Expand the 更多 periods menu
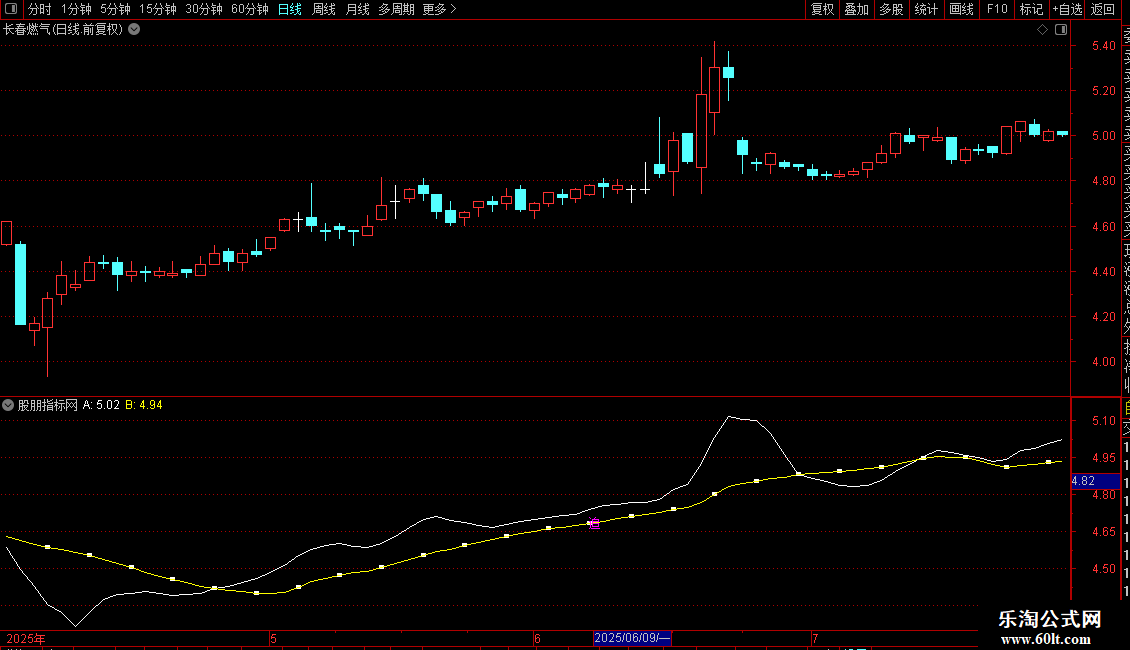 [x=440, y=9]
